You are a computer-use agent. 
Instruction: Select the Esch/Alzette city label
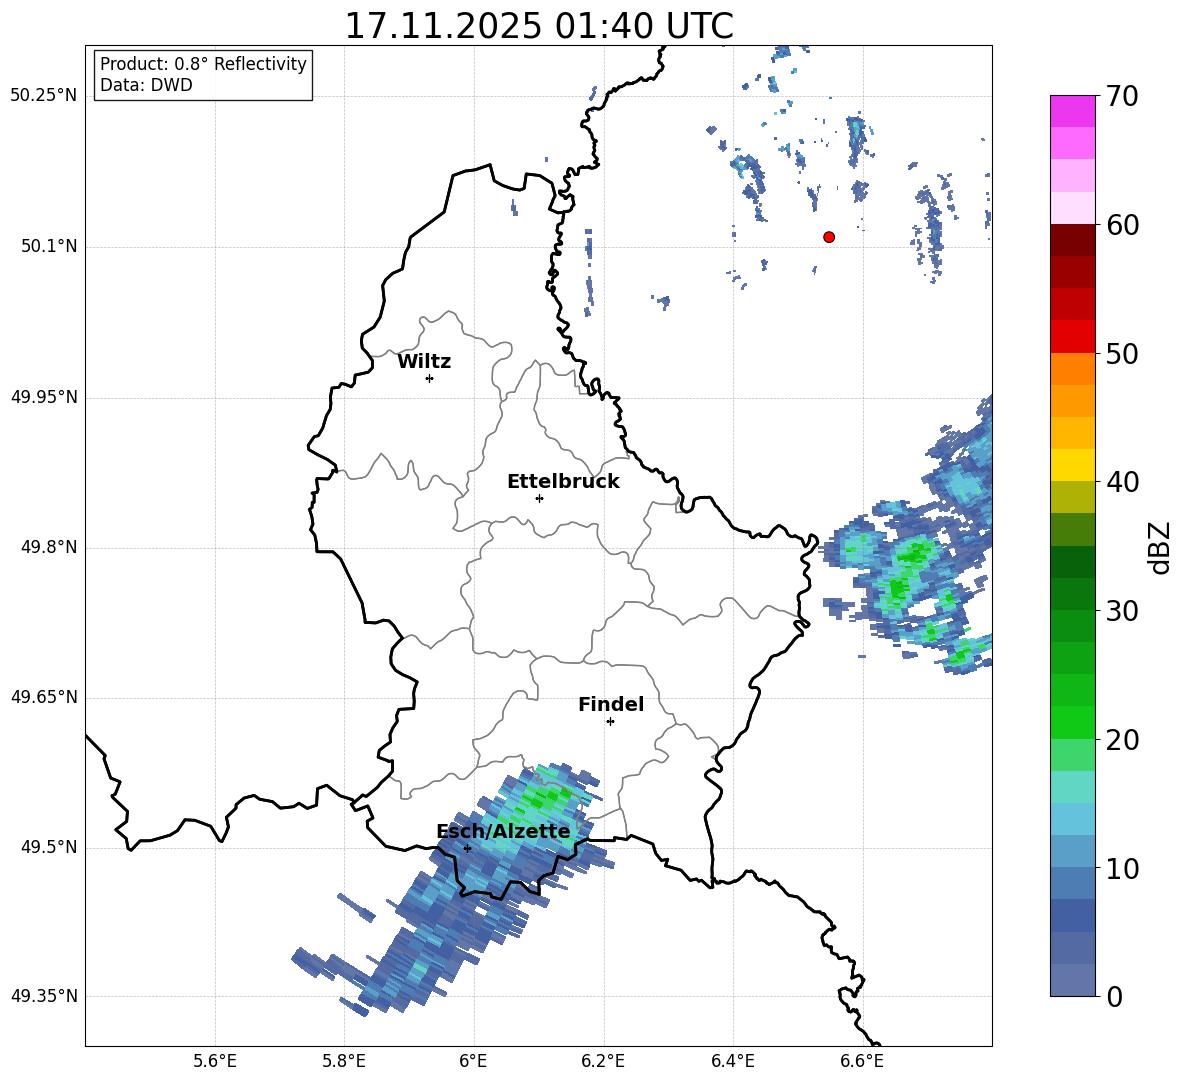click(x=503, y=831)
